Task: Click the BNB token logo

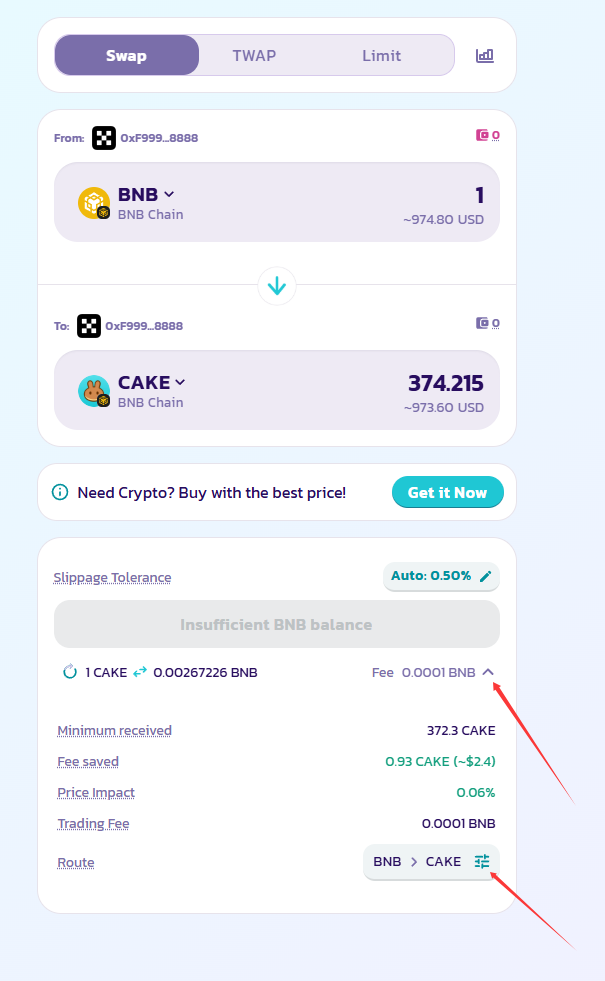Action: coord(94,203)
